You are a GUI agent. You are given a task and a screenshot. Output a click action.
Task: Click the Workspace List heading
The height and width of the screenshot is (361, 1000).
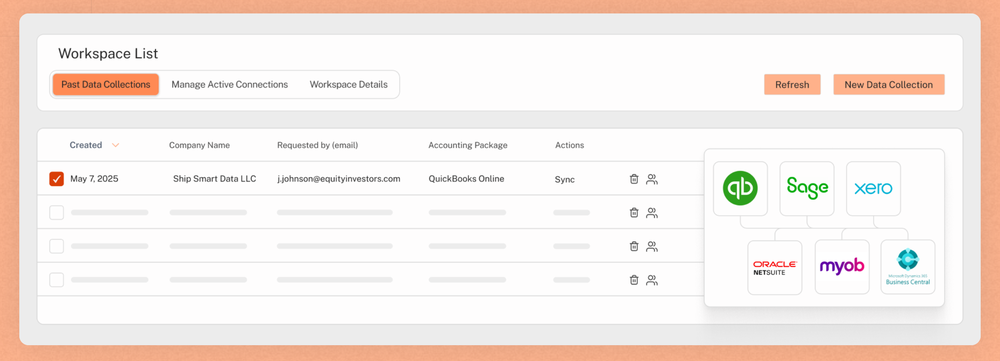(x=108, y=54)
